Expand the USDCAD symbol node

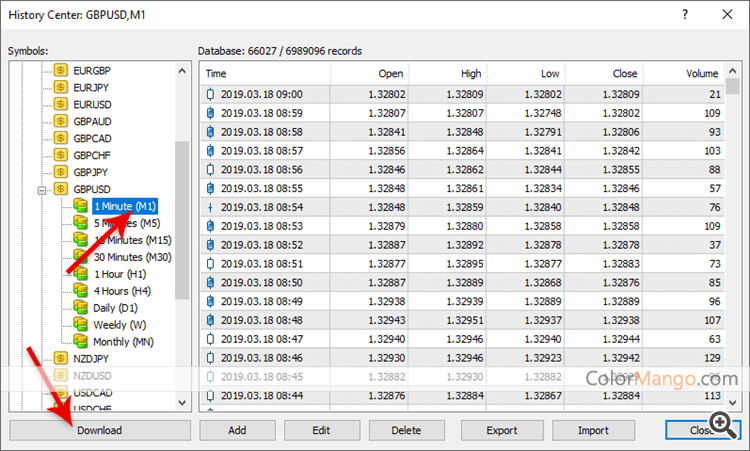42,392
